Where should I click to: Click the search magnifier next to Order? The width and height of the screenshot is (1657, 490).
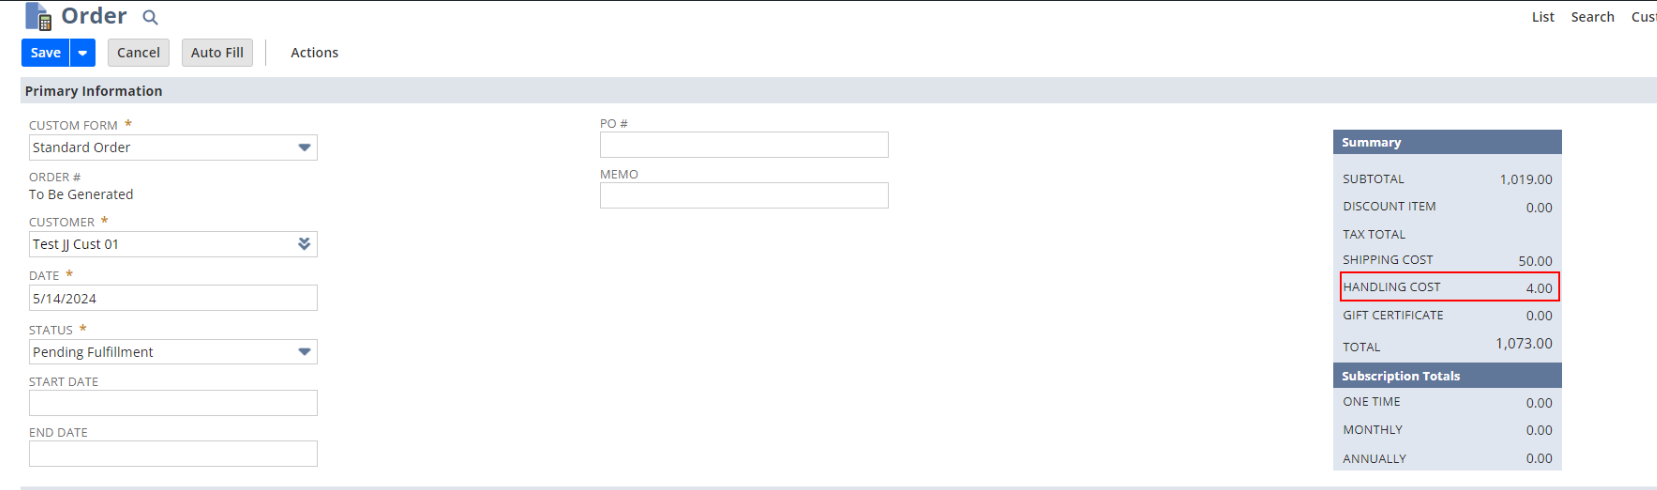(x=150, y=17)
